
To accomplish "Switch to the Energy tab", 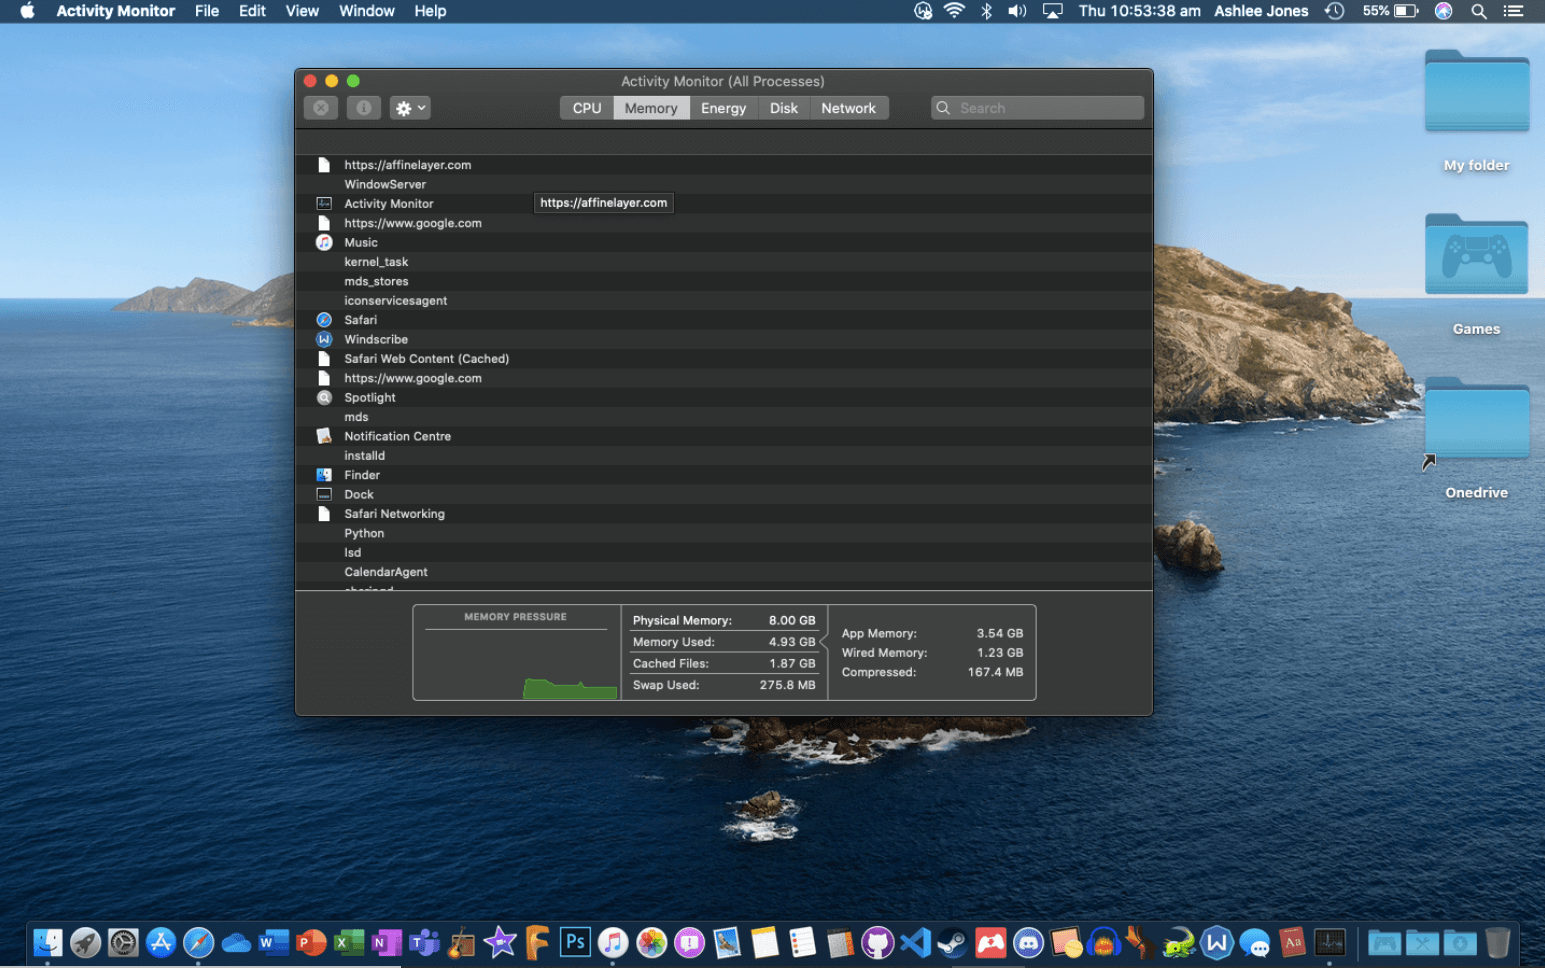I will pyautogui.click(x=723, y=107).
